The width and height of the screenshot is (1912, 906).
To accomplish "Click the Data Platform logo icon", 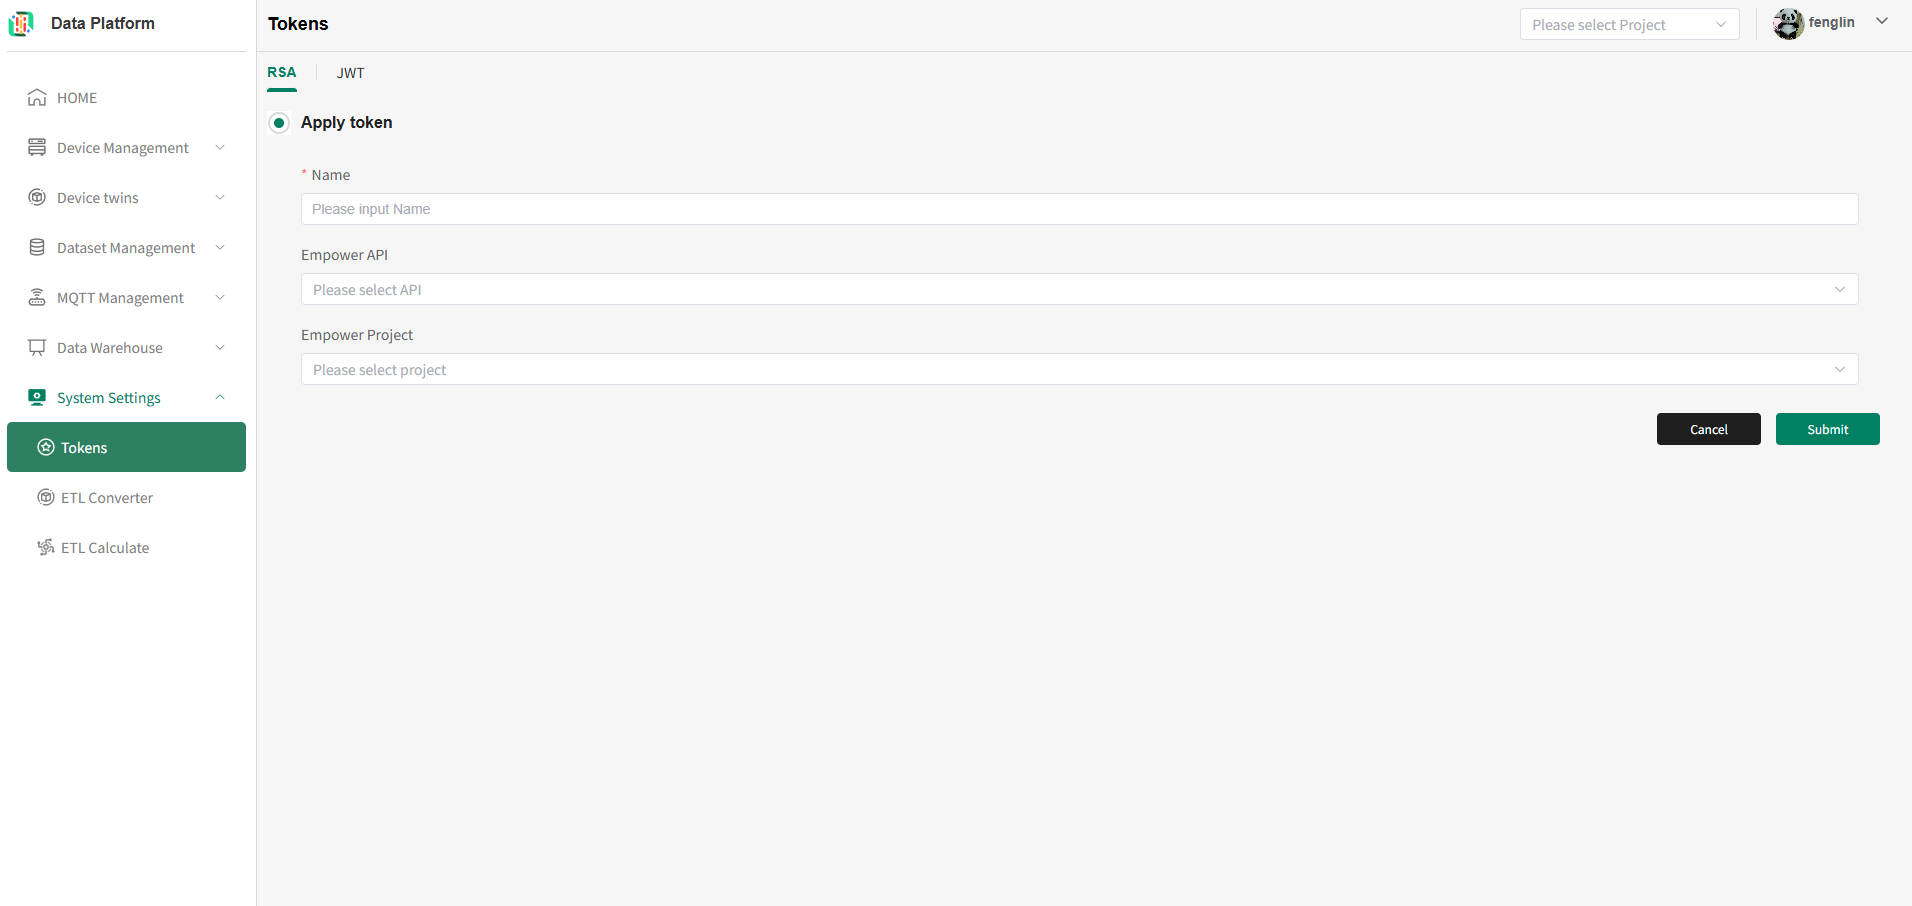I will click(x=21, y=23).
